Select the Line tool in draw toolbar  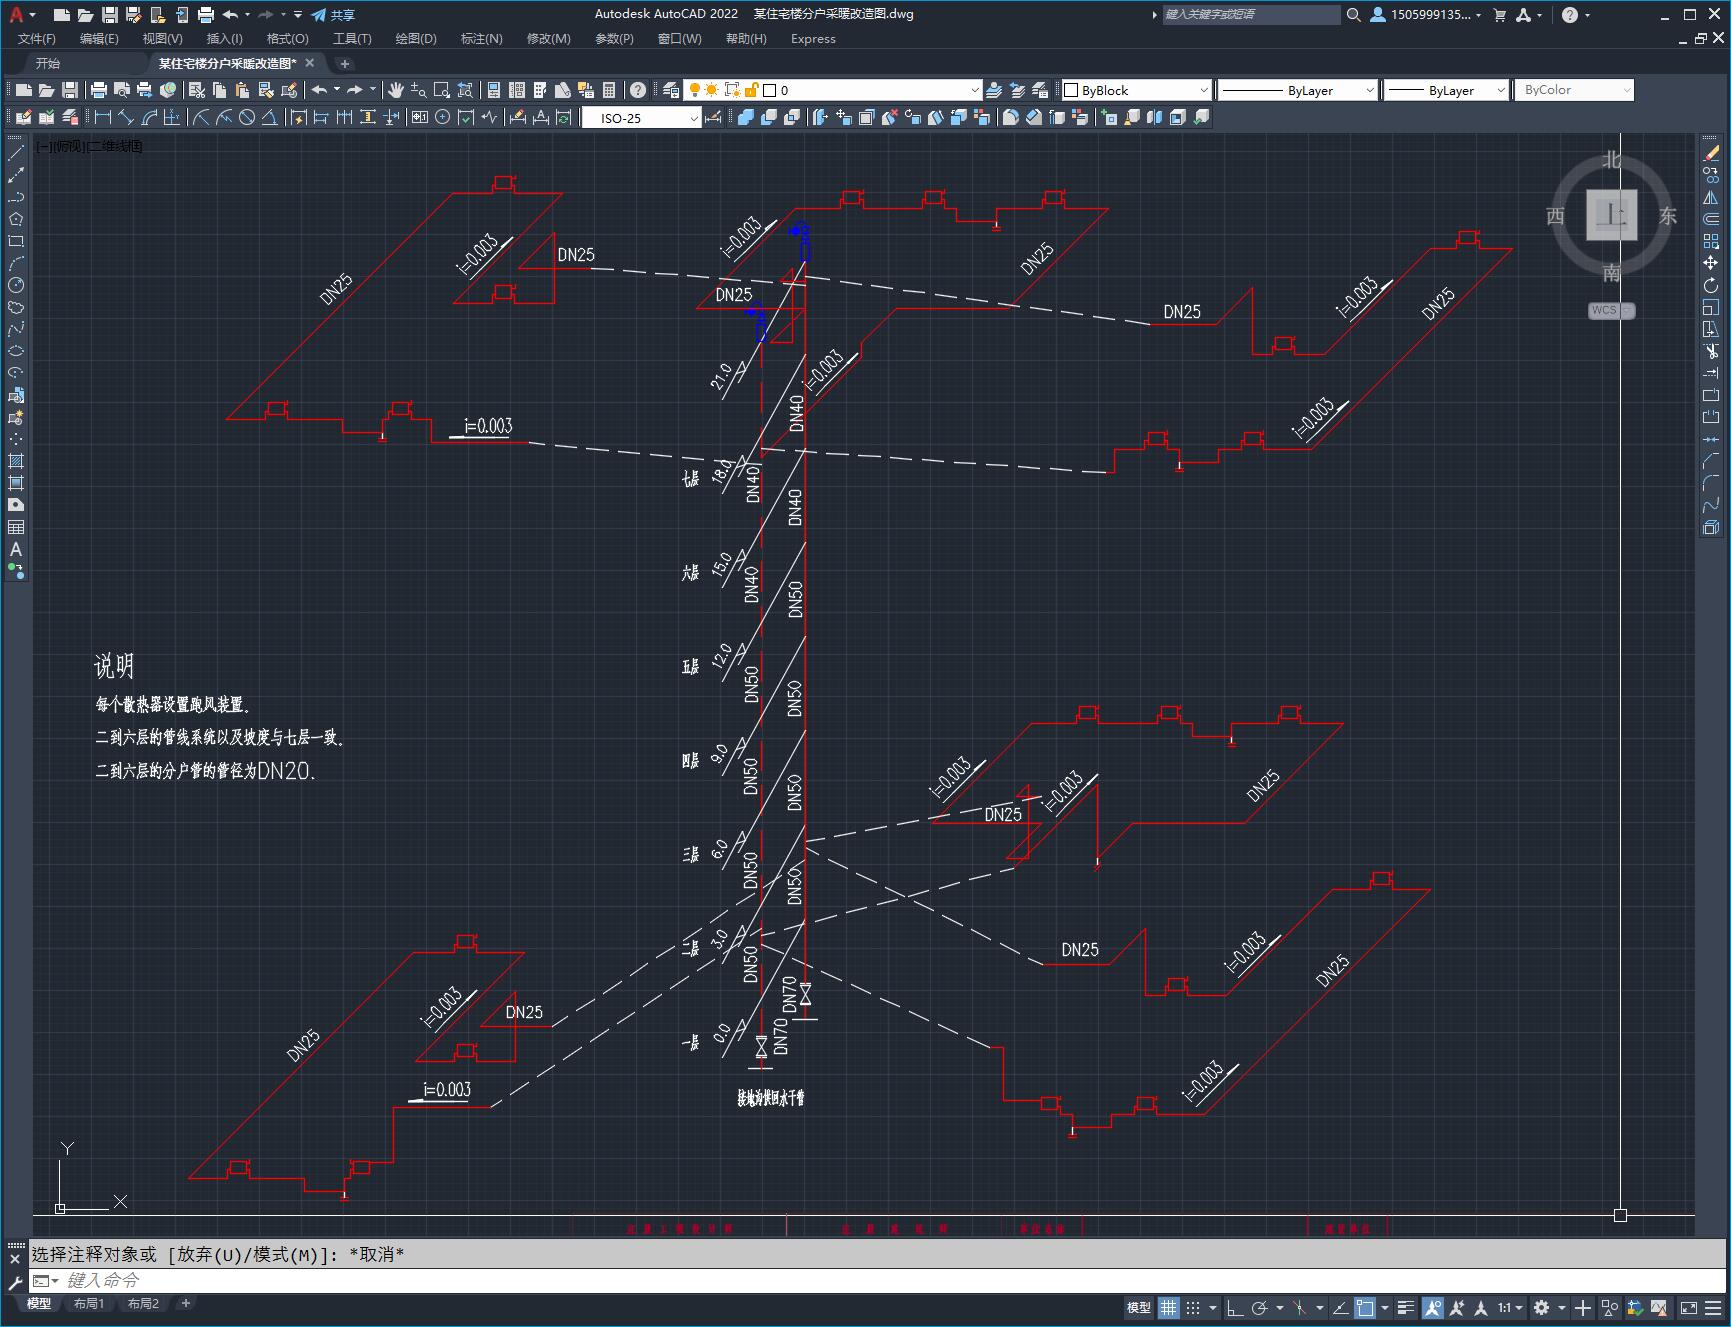click(x=16, y=153)
